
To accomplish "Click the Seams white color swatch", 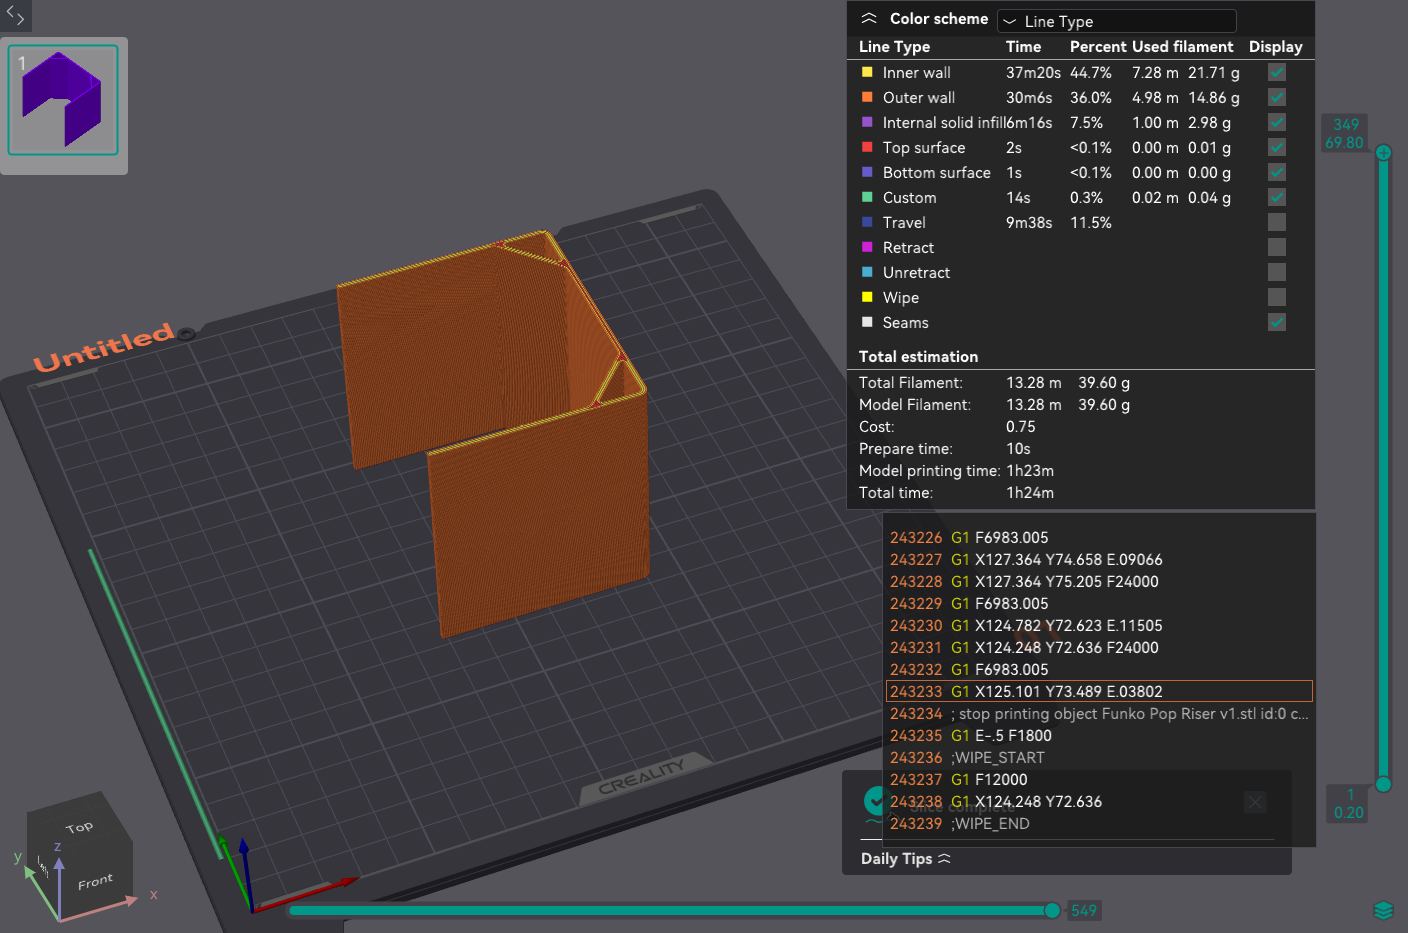I will click(867, 322).
